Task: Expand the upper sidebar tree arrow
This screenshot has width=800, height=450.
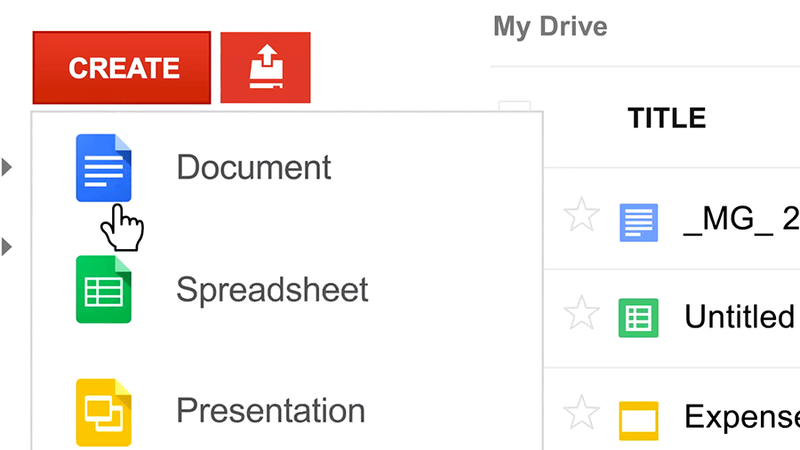Action: point(7,167)
